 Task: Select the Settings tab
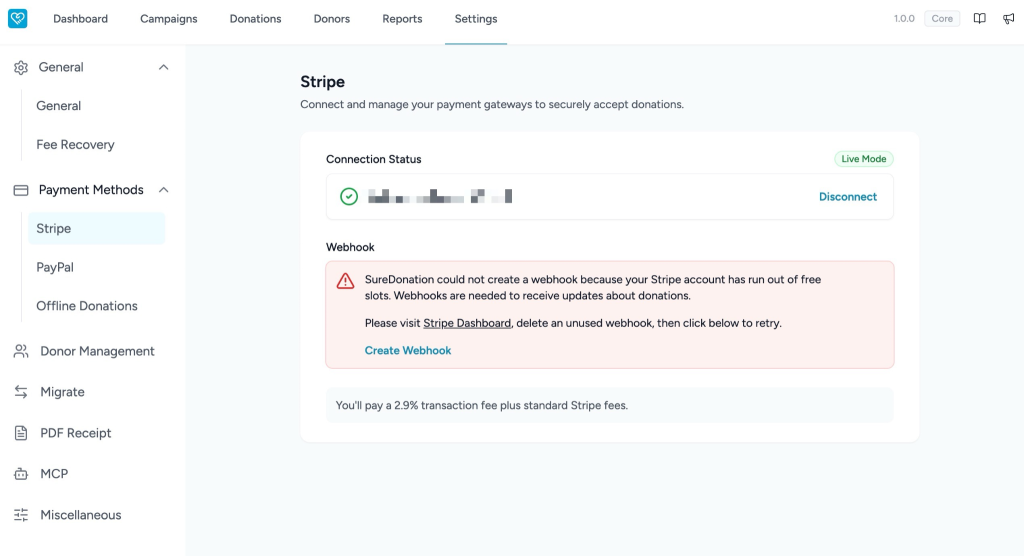(x=476, y=19)
